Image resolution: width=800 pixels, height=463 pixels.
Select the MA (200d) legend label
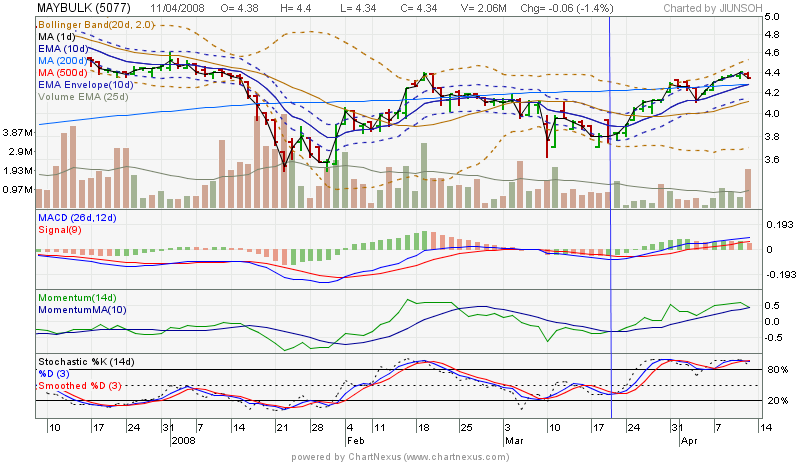point(62,61)
